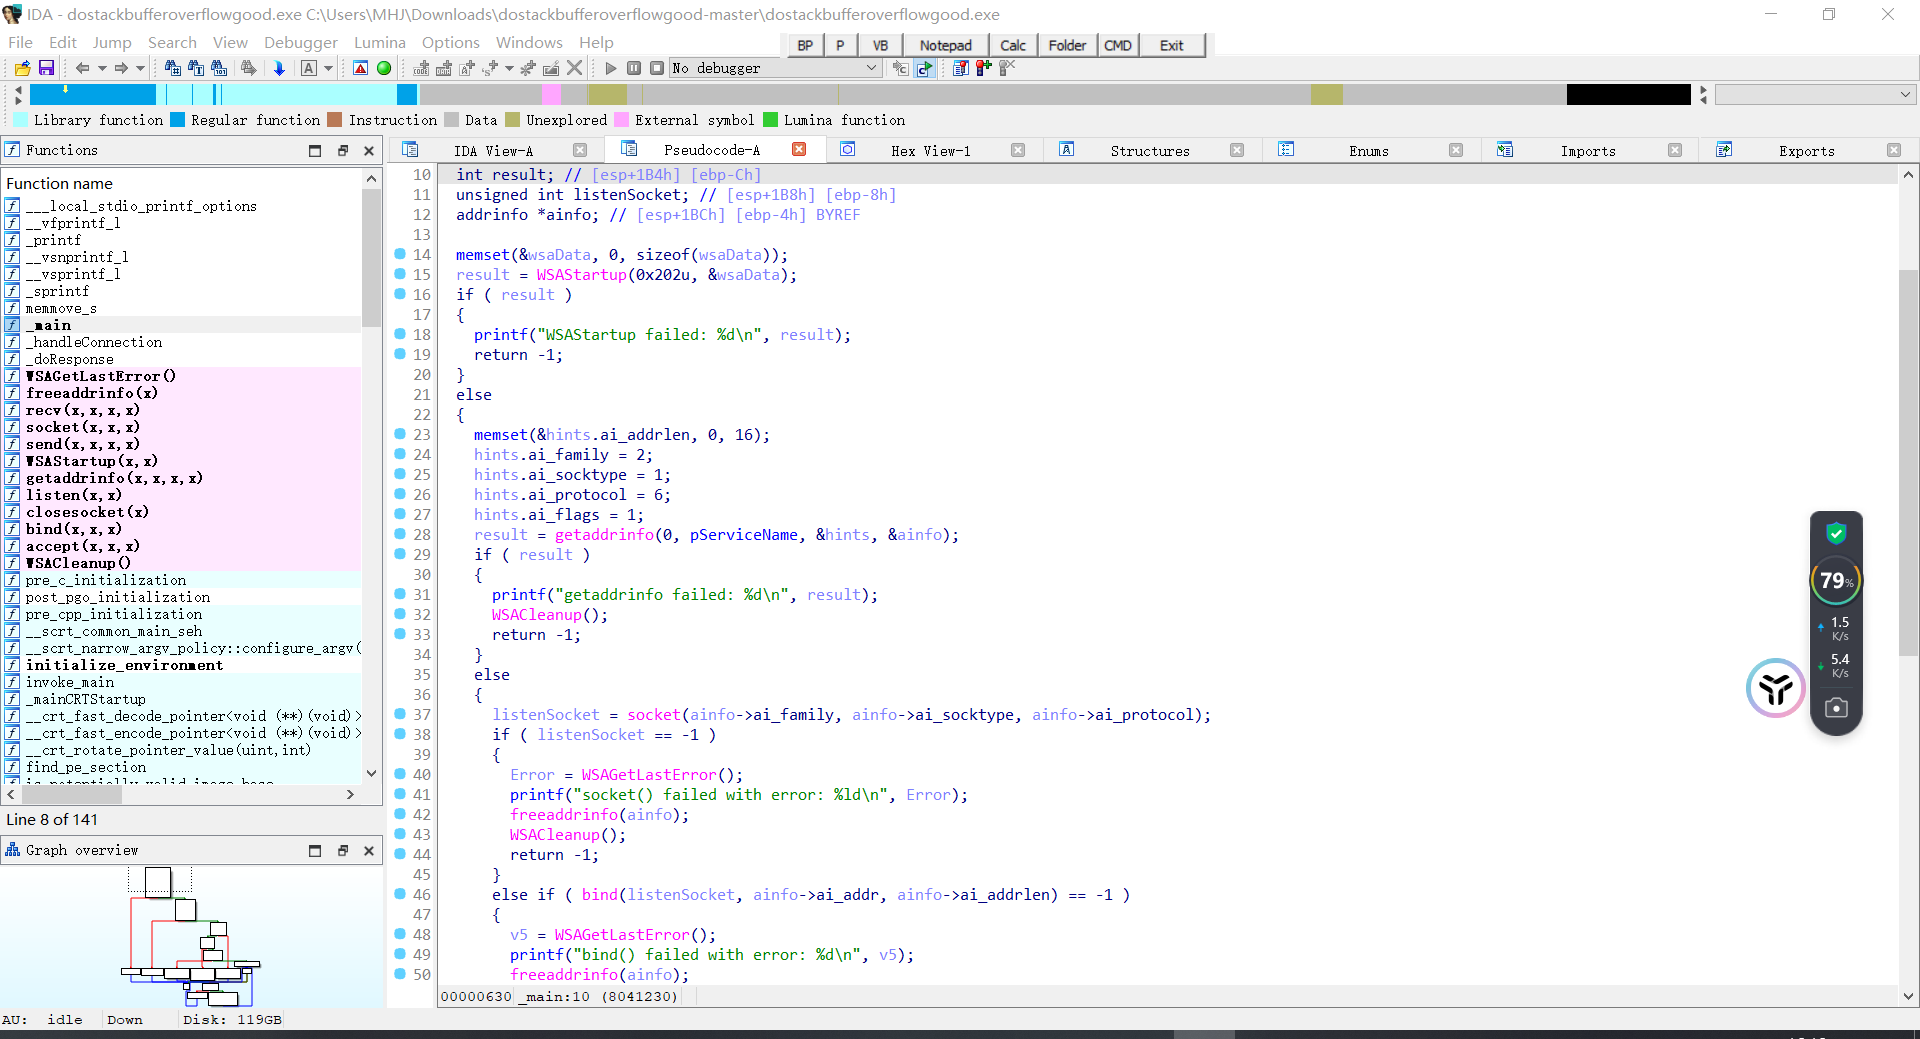Float the Functions panel using its restore button
1920x1039 pixels.
click(x=342, y=151)
